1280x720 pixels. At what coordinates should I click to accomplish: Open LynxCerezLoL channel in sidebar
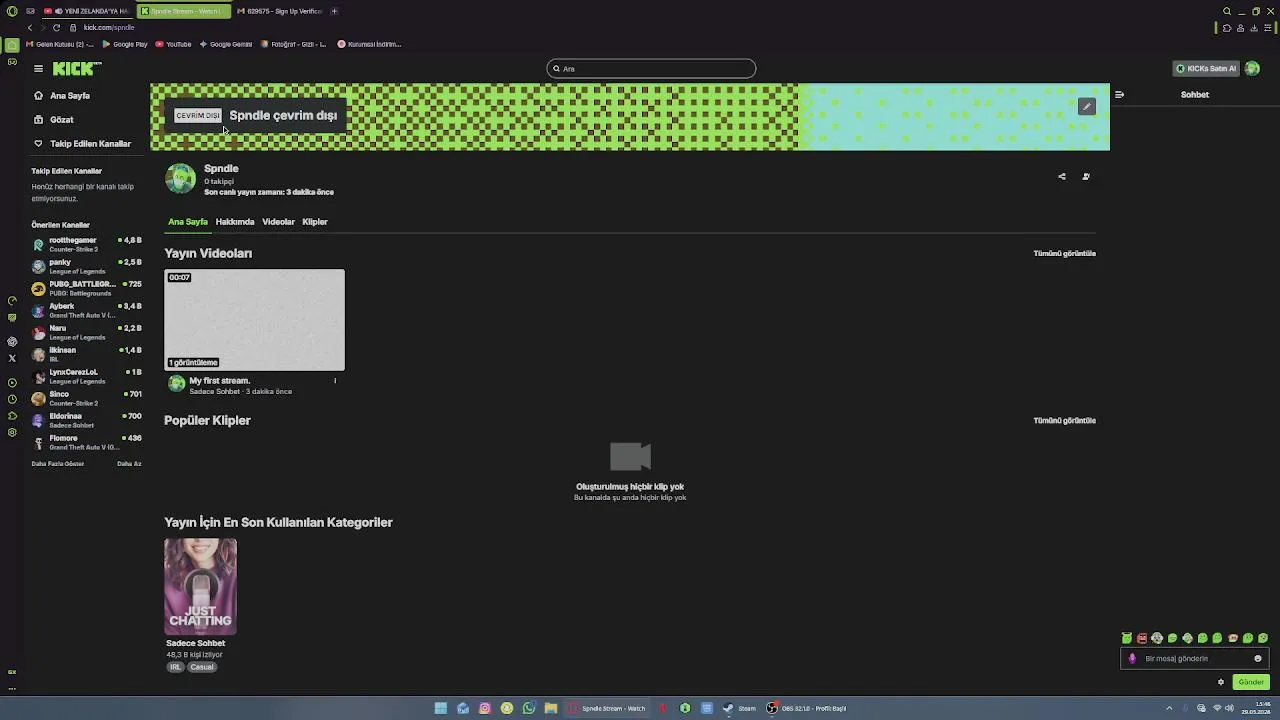click(x=86, y=376)
